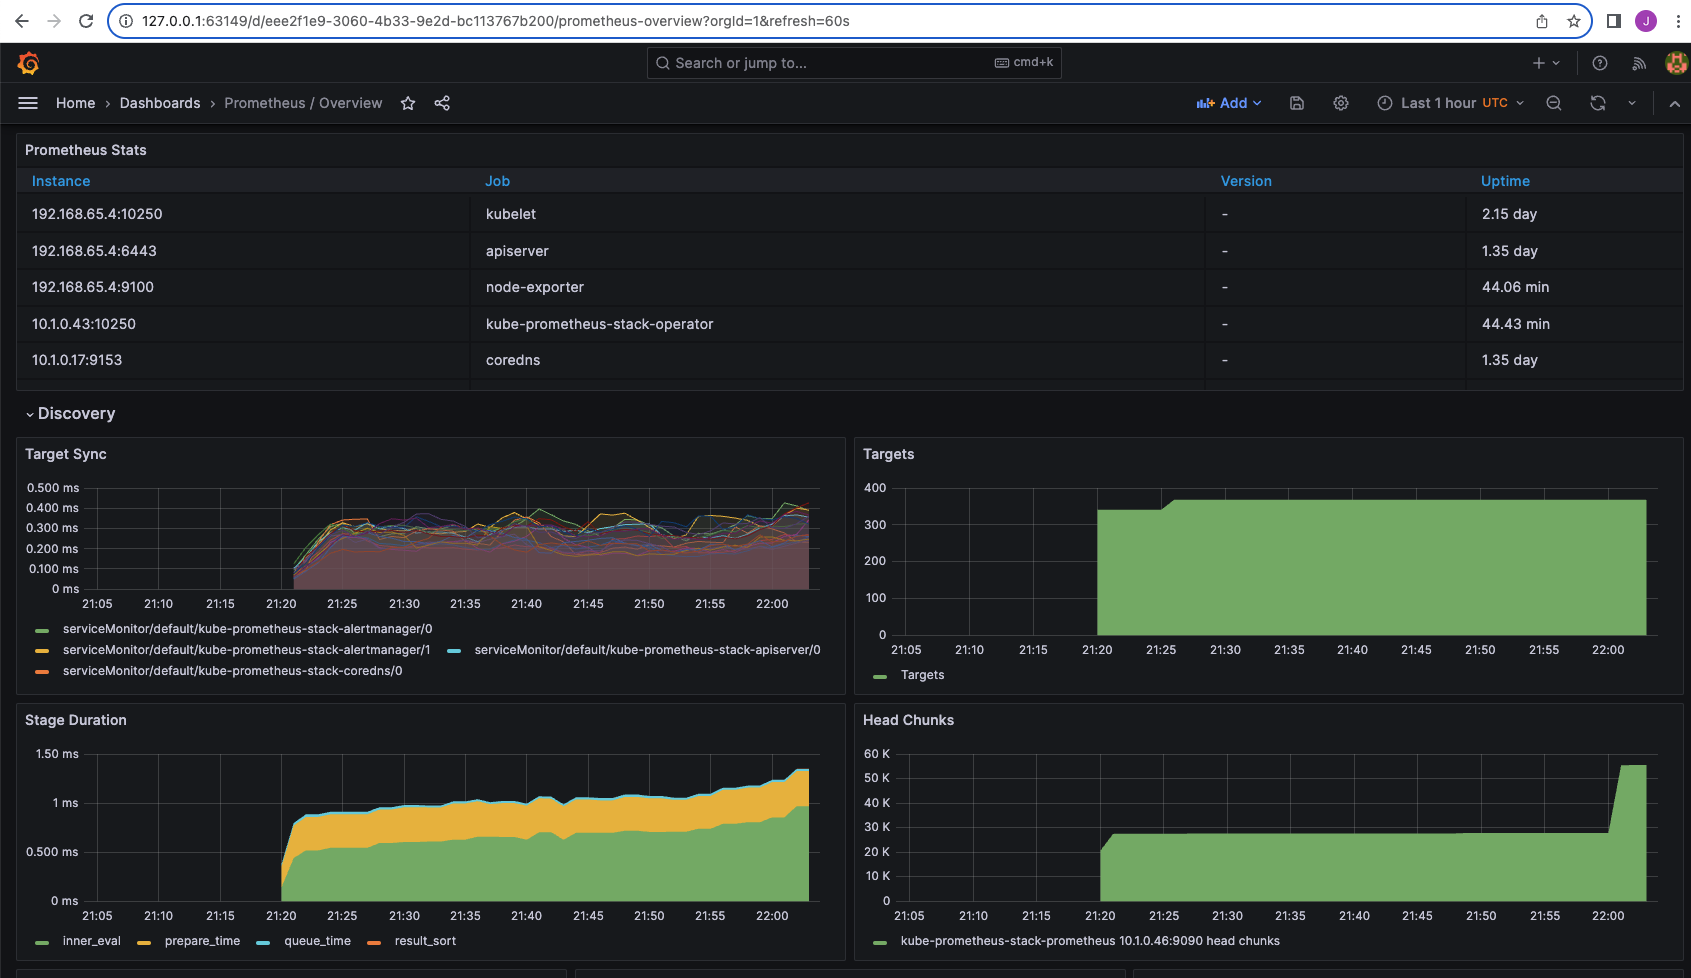Screen dimensions: 1691x978
Task: Open the Add panel dropdown
Action: pyautogui.click(x=1229, y=103)
